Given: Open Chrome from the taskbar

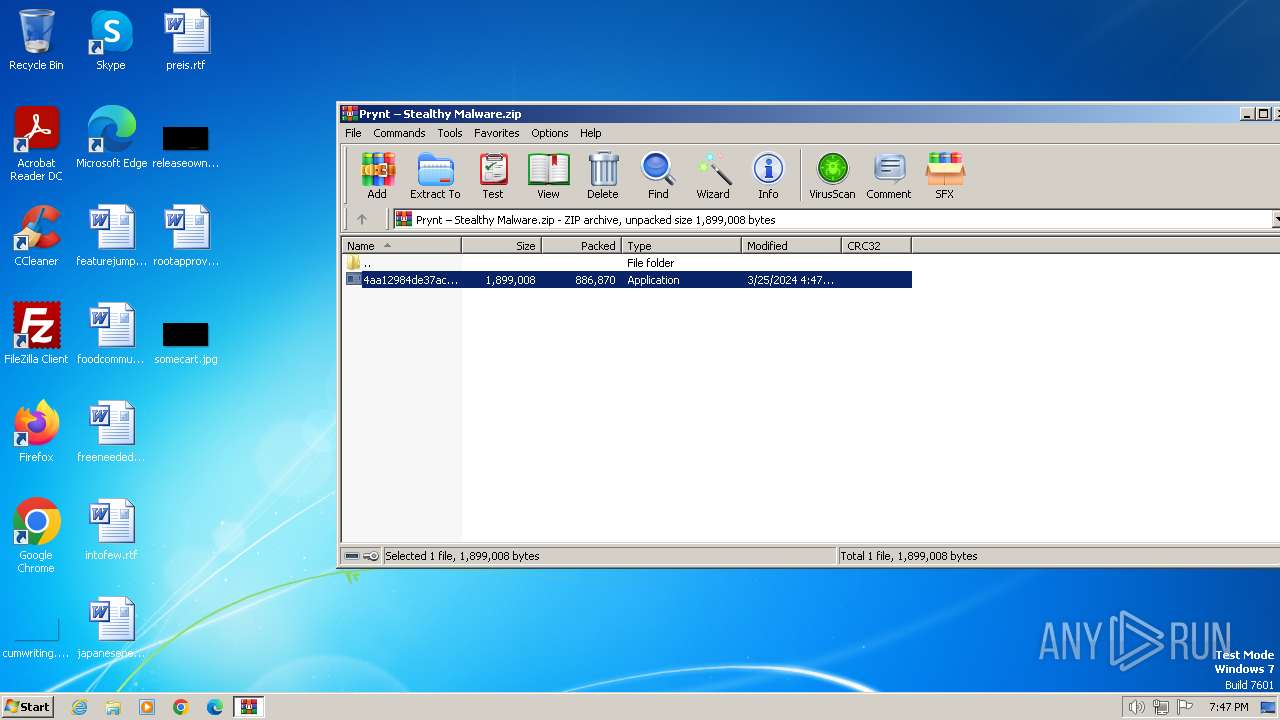Looking at the screenshot, I should pos(181,707).
